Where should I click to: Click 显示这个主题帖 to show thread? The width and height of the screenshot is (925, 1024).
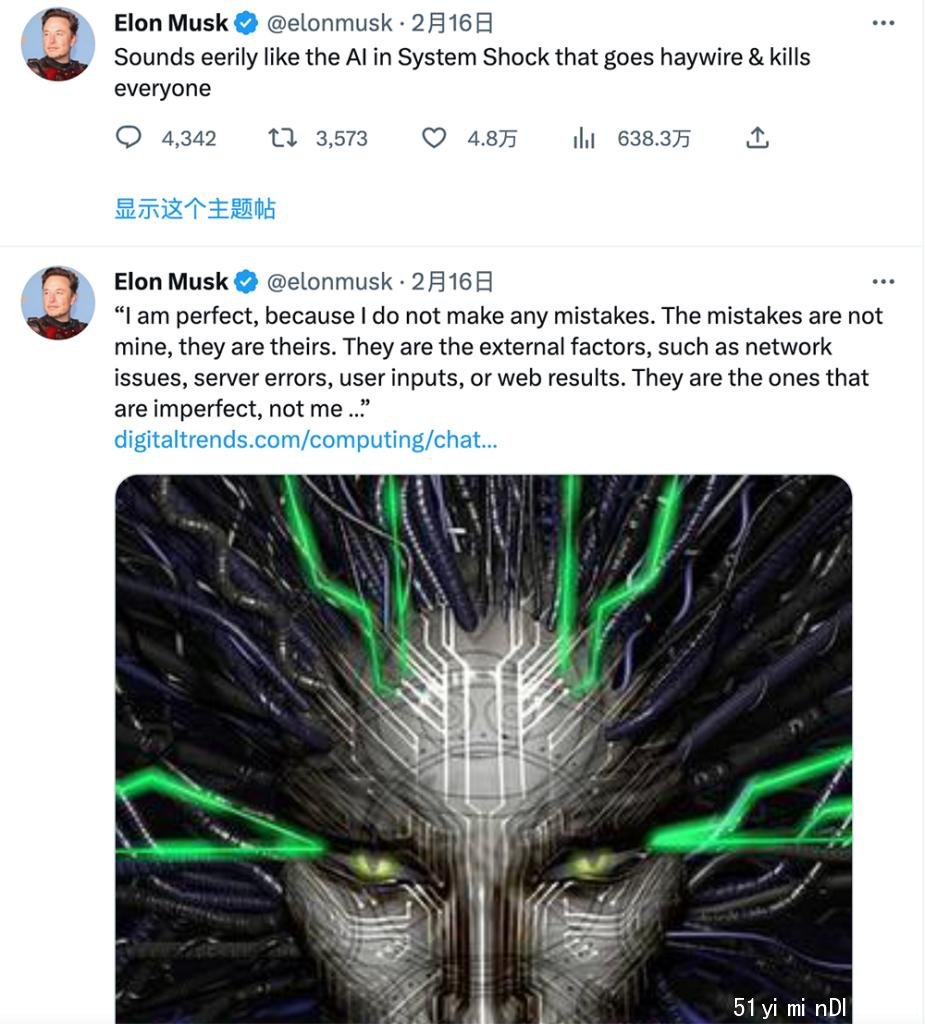195,209
